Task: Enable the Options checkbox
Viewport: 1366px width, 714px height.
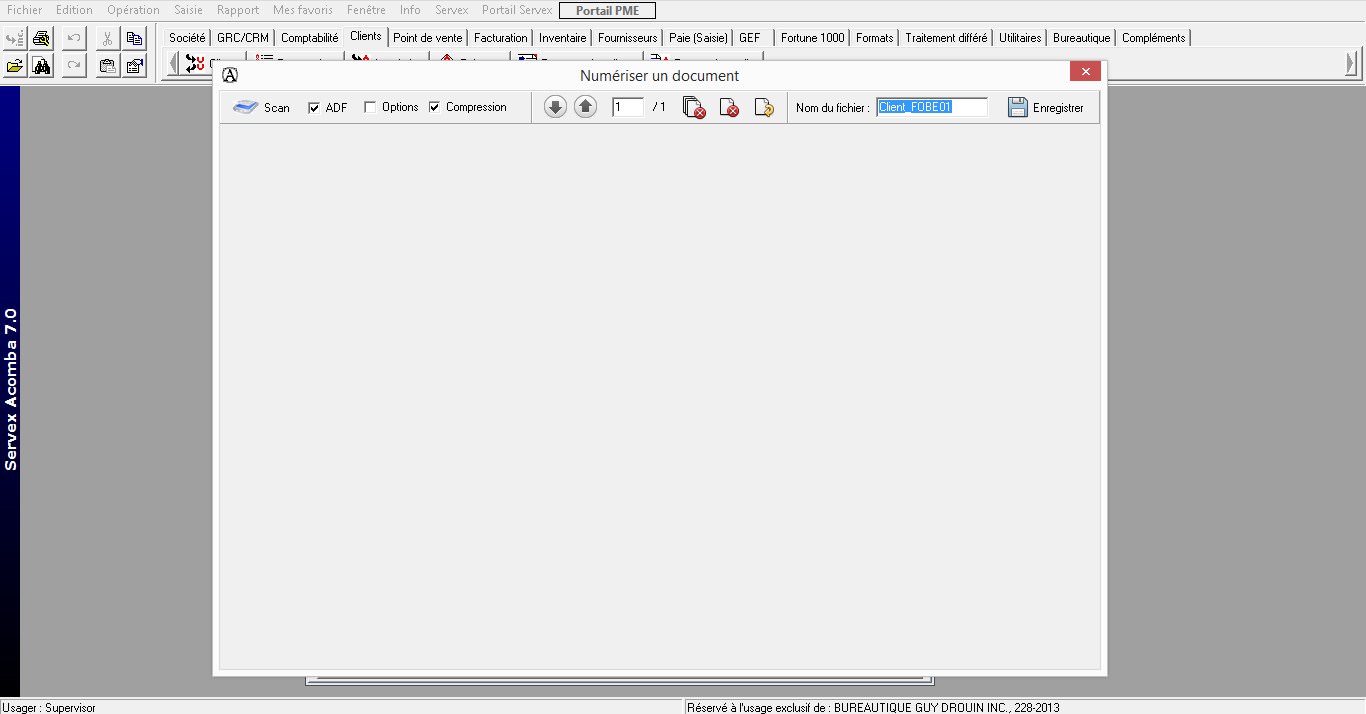Action: tap(370, 107)
